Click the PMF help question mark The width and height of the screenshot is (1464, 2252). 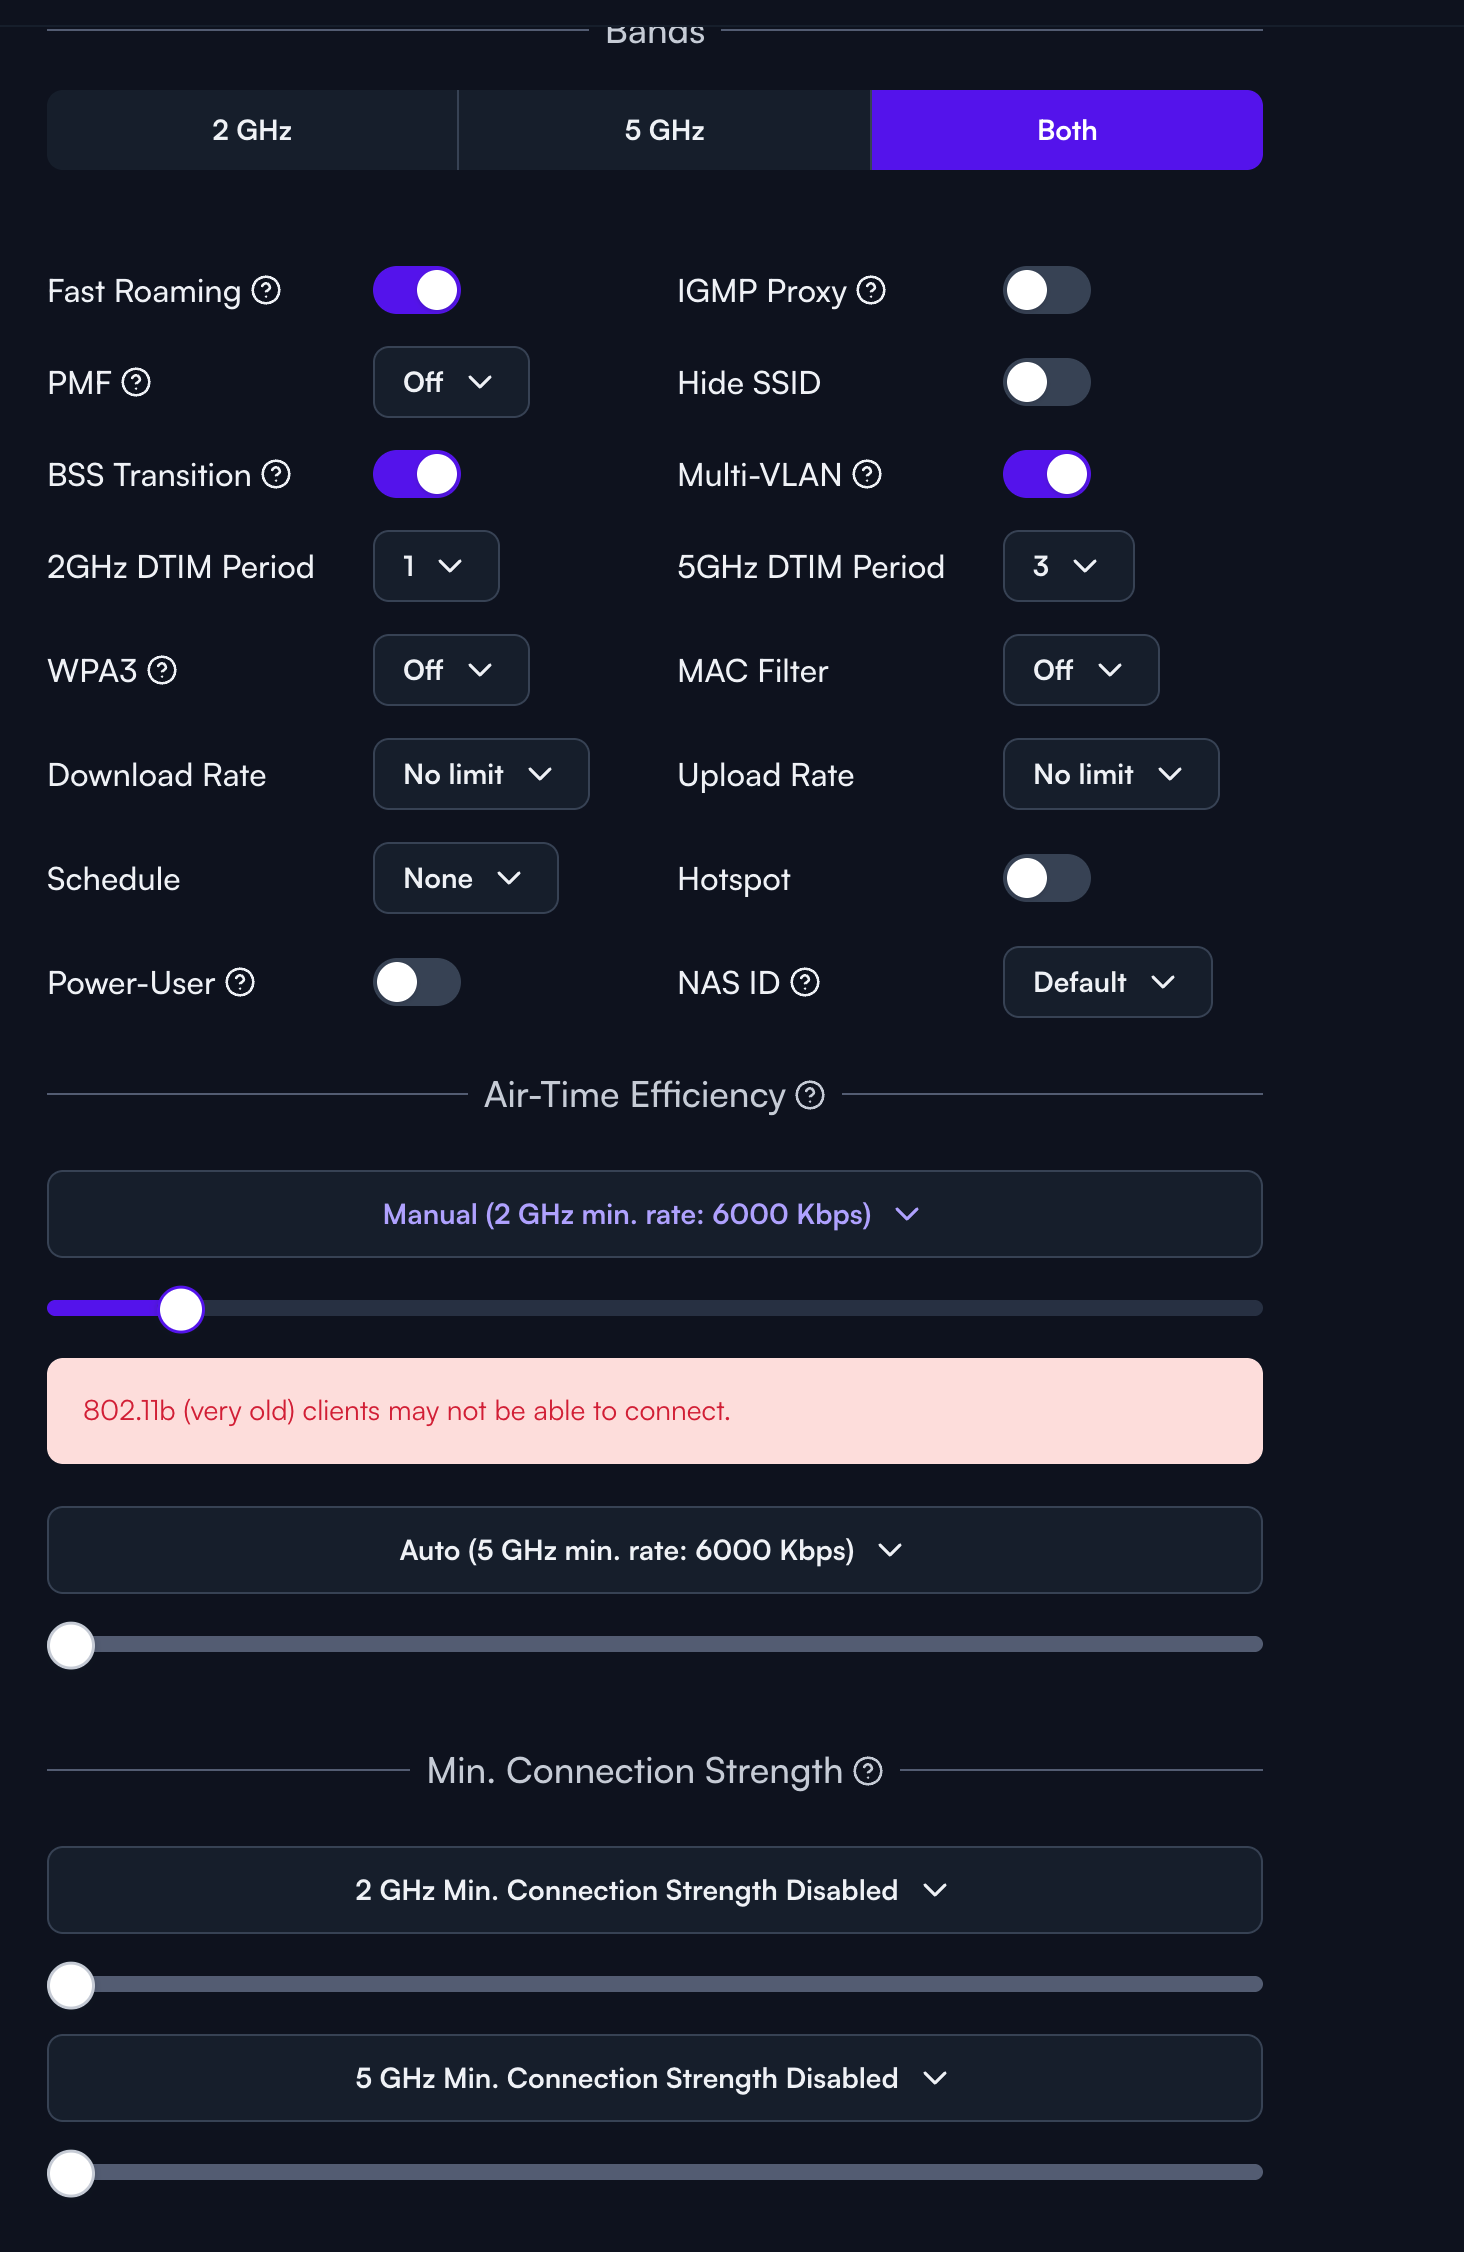pyautogui.click(x=136, y=382)
